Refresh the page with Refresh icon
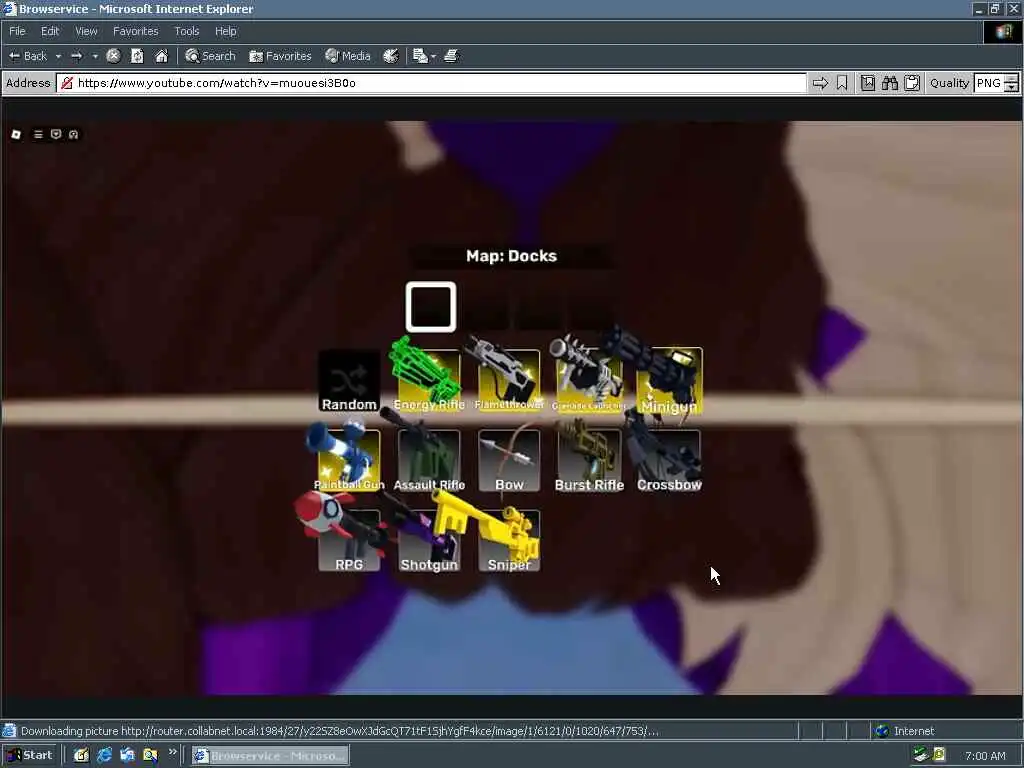The height and width of the screenshot is (768, 1024). tap(137, 56)
